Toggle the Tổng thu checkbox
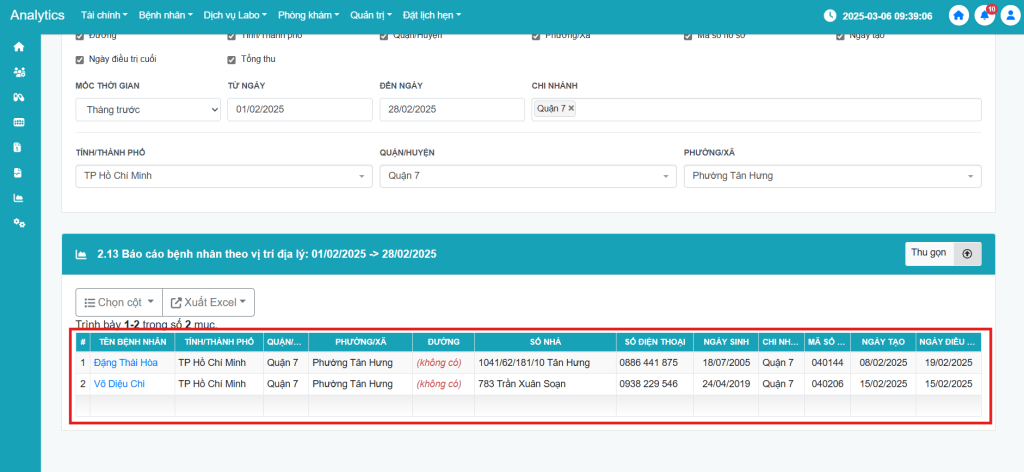Viewport: 1024px width, 472px height. (x=232, y=59)
